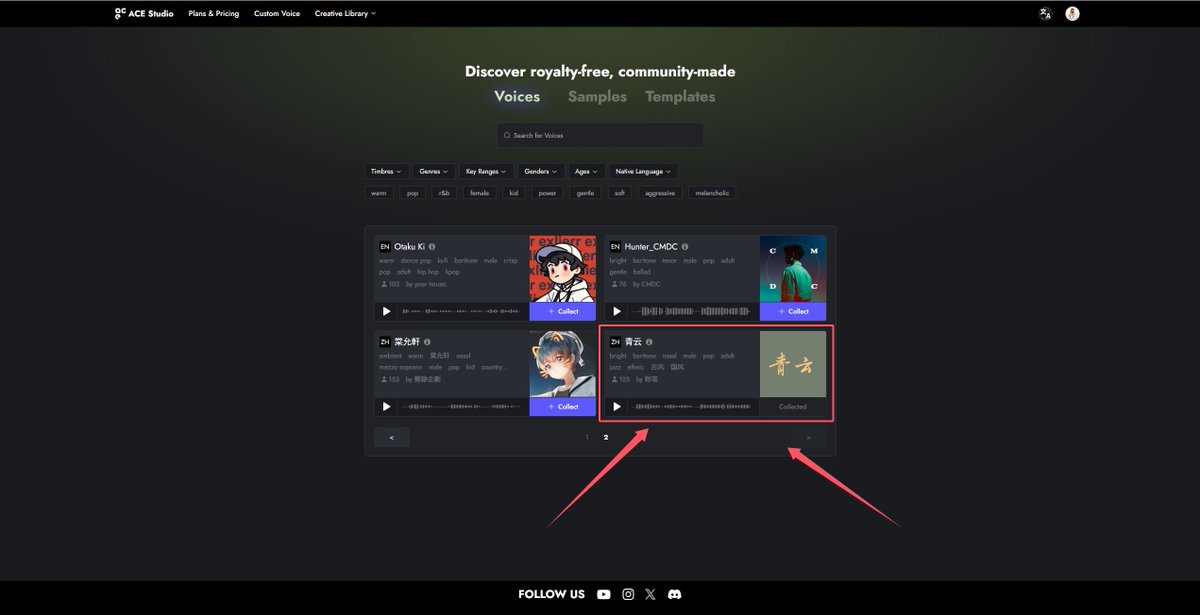Expand the Timbres filter dropdown
The height and width of the screenshot is (615, 1200).
pos(386,172)
